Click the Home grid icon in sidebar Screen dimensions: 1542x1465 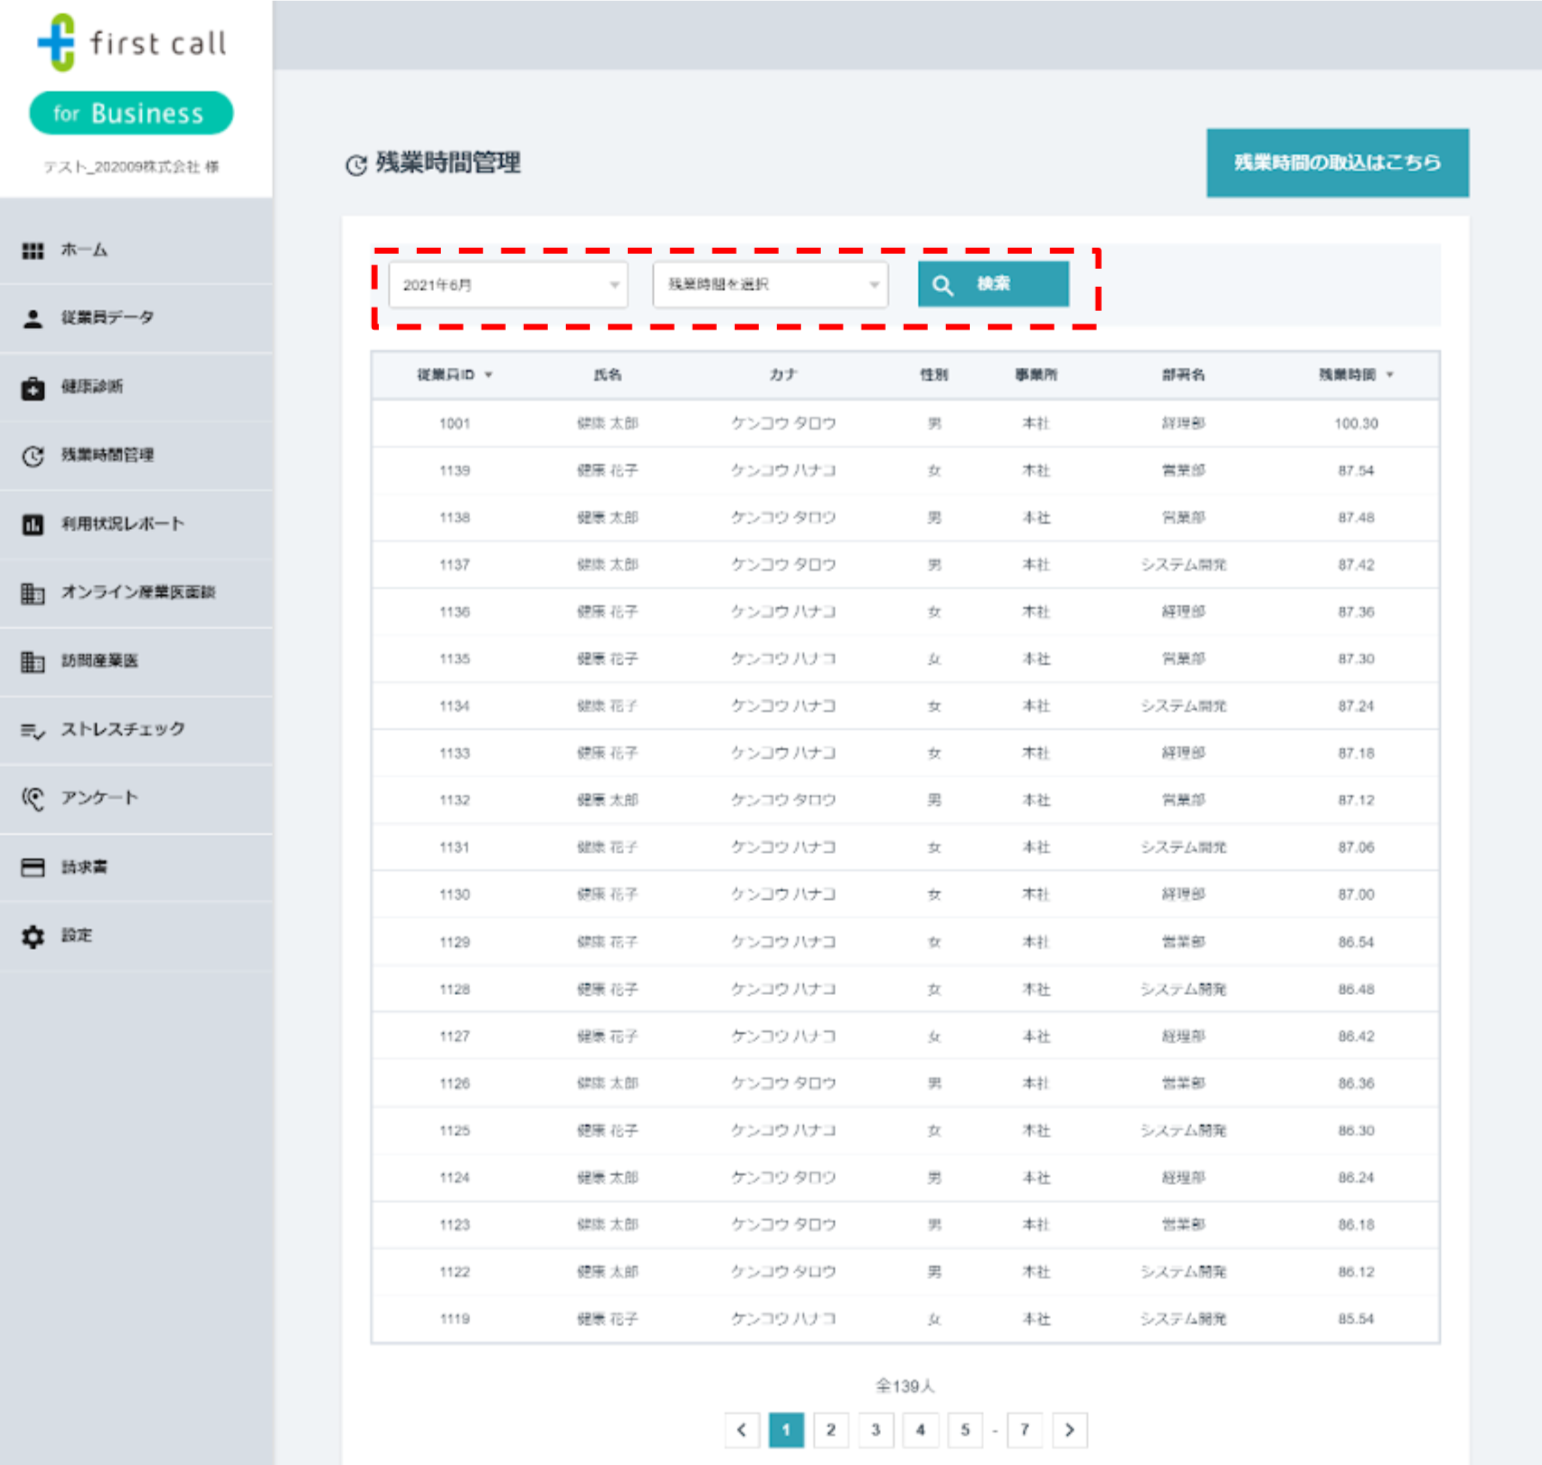(33, 251)
